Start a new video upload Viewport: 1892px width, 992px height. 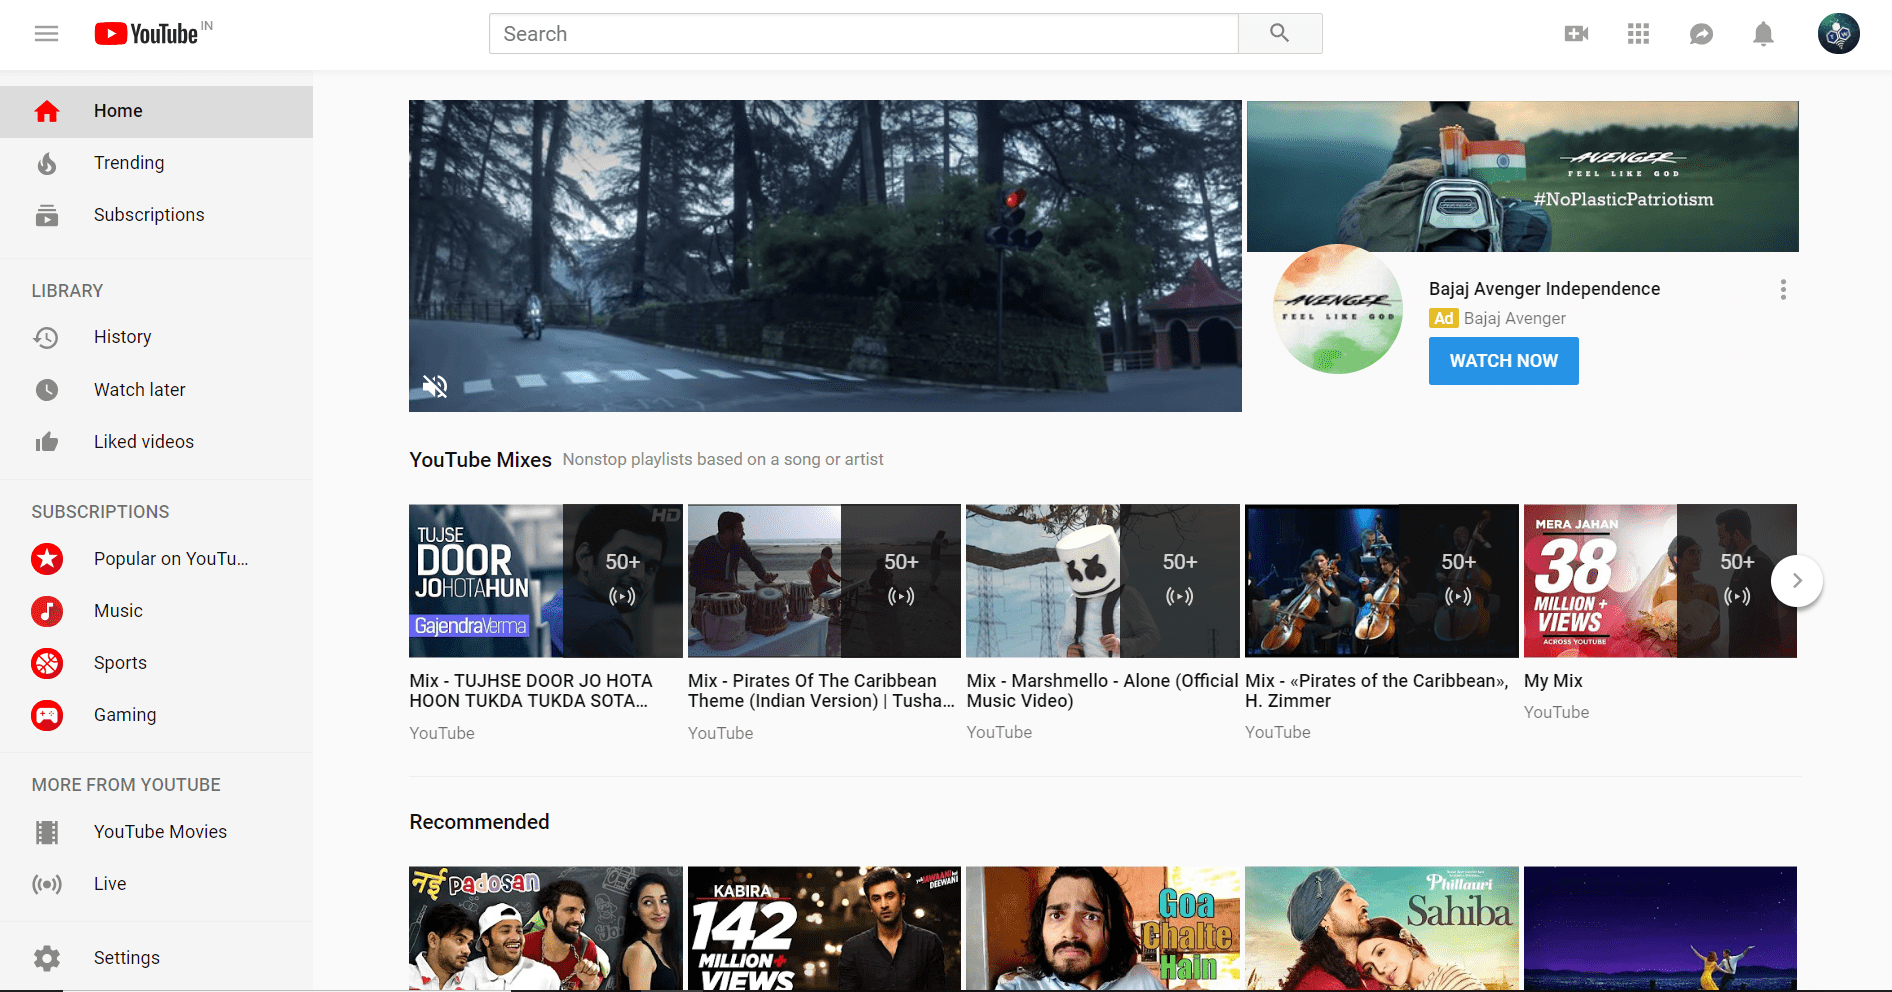point(1576,33)
